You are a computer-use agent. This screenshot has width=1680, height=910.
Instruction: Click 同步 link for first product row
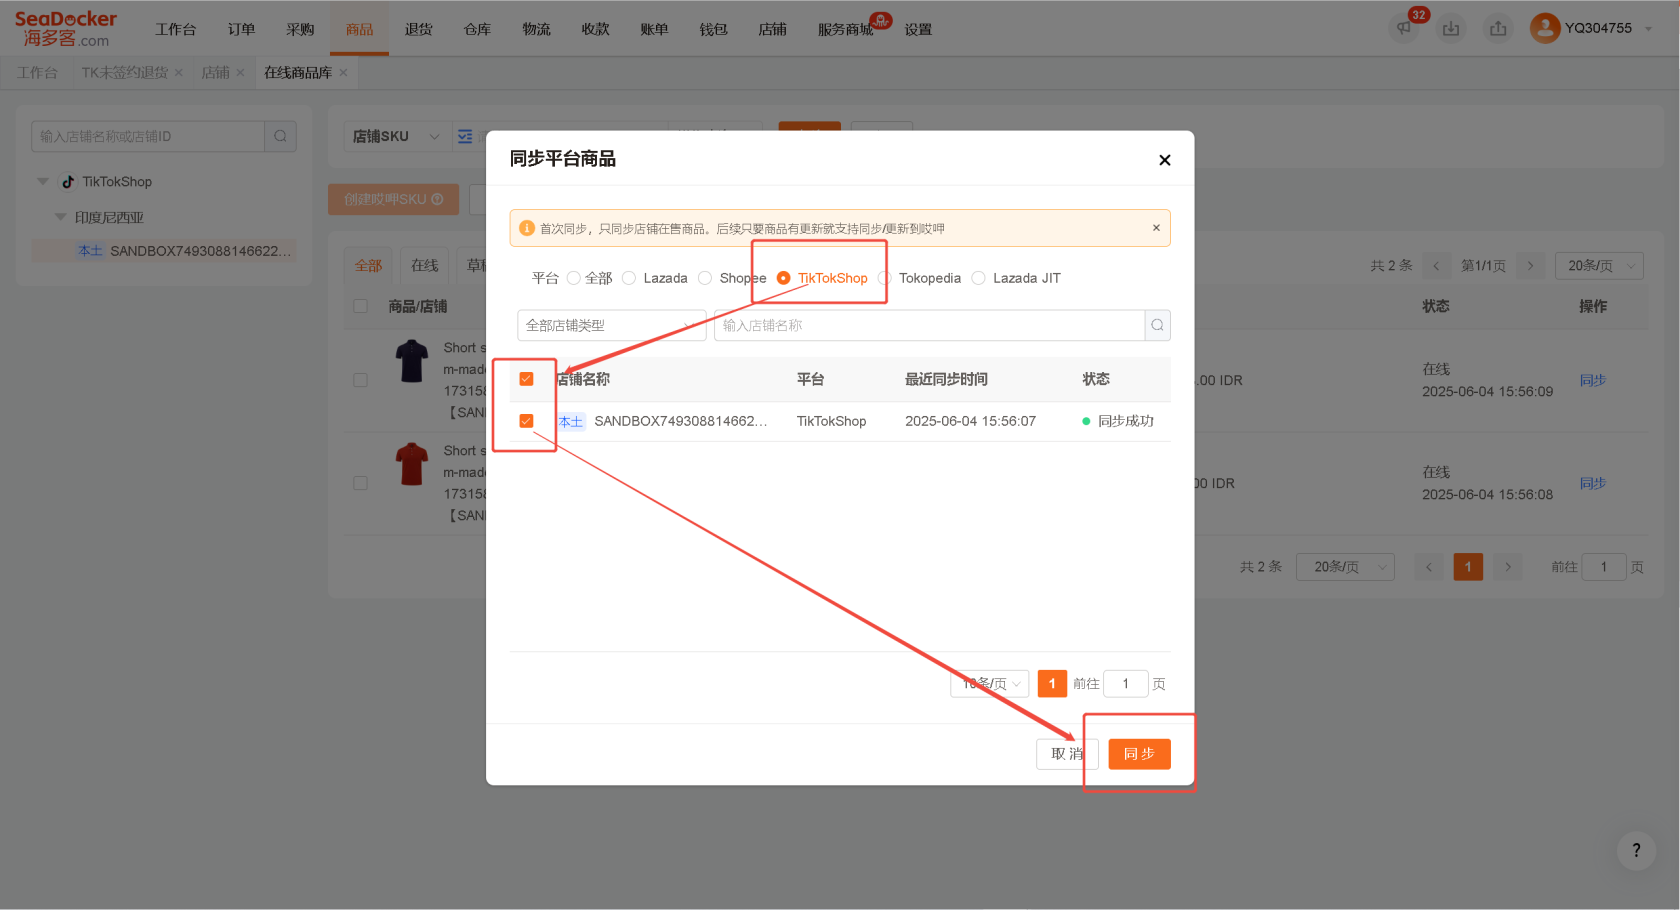[1593, 380]
